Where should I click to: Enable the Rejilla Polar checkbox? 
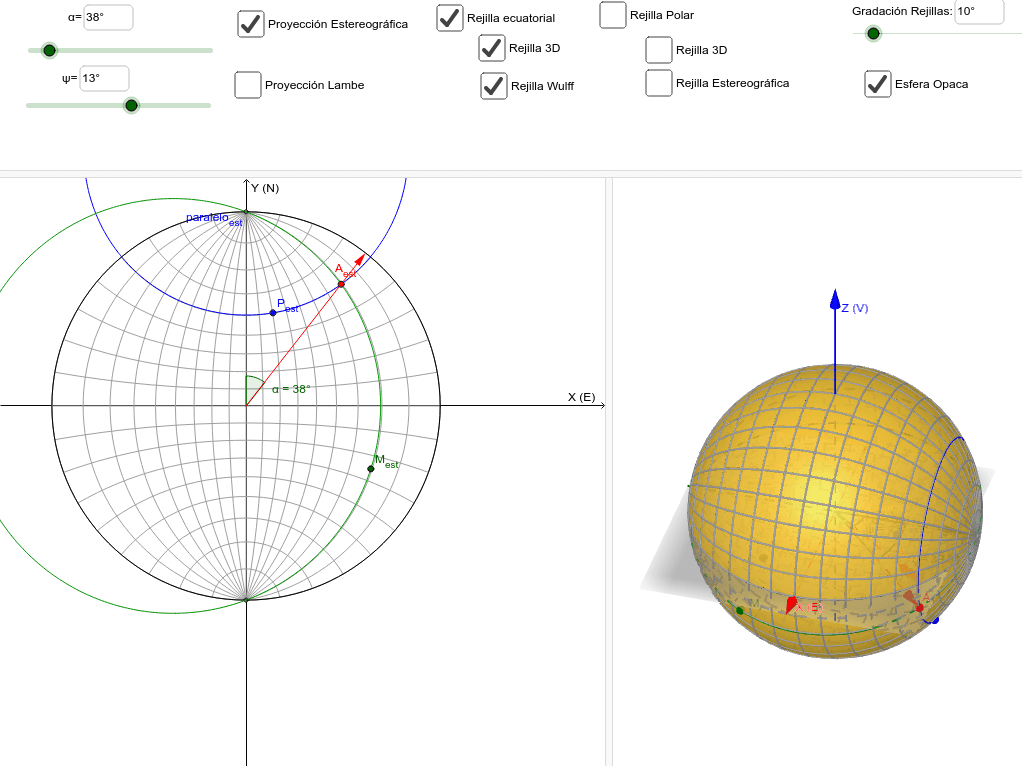click(613, 15)
